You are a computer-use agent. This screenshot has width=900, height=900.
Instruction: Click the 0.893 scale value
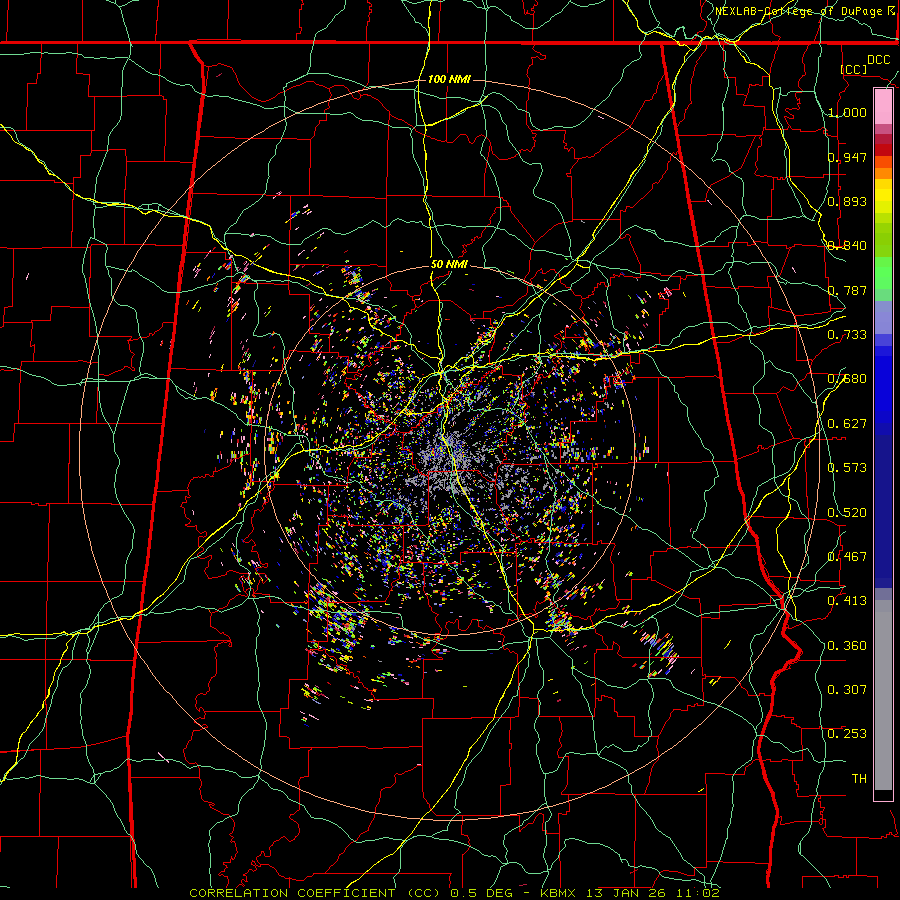[847, 201]
